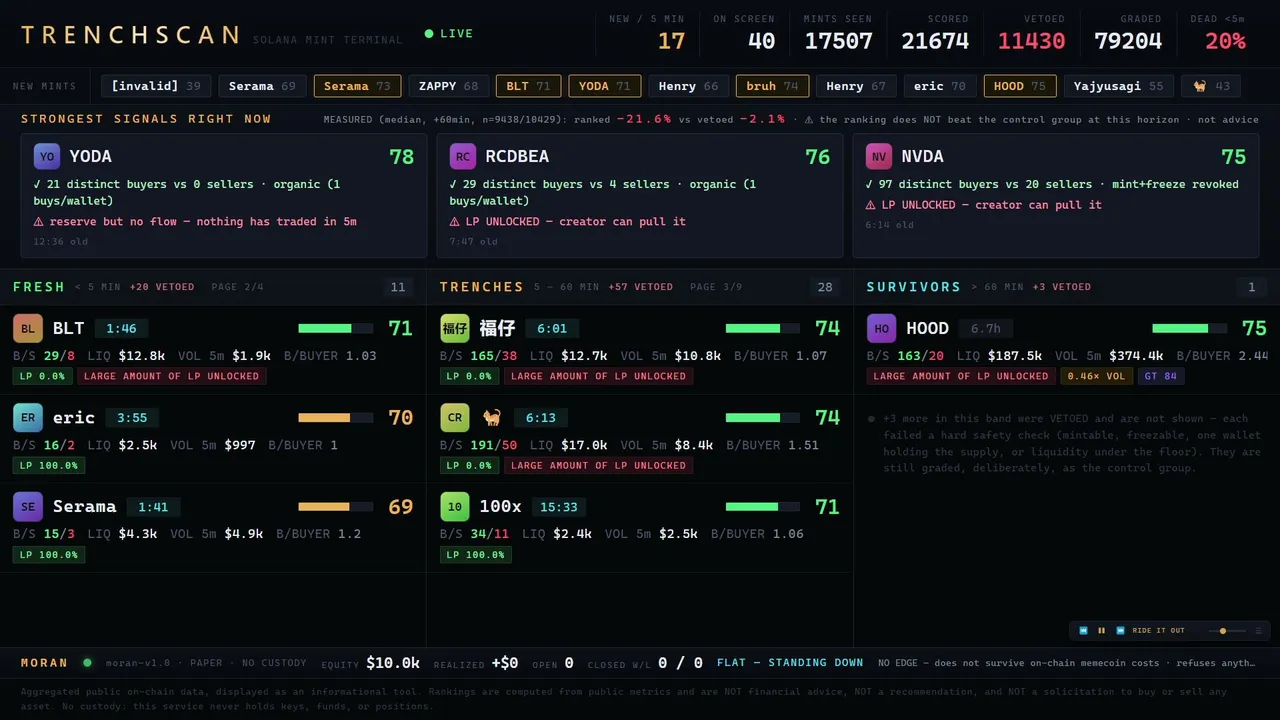Click the HOOD GT 84 tag

(1161, 376)
